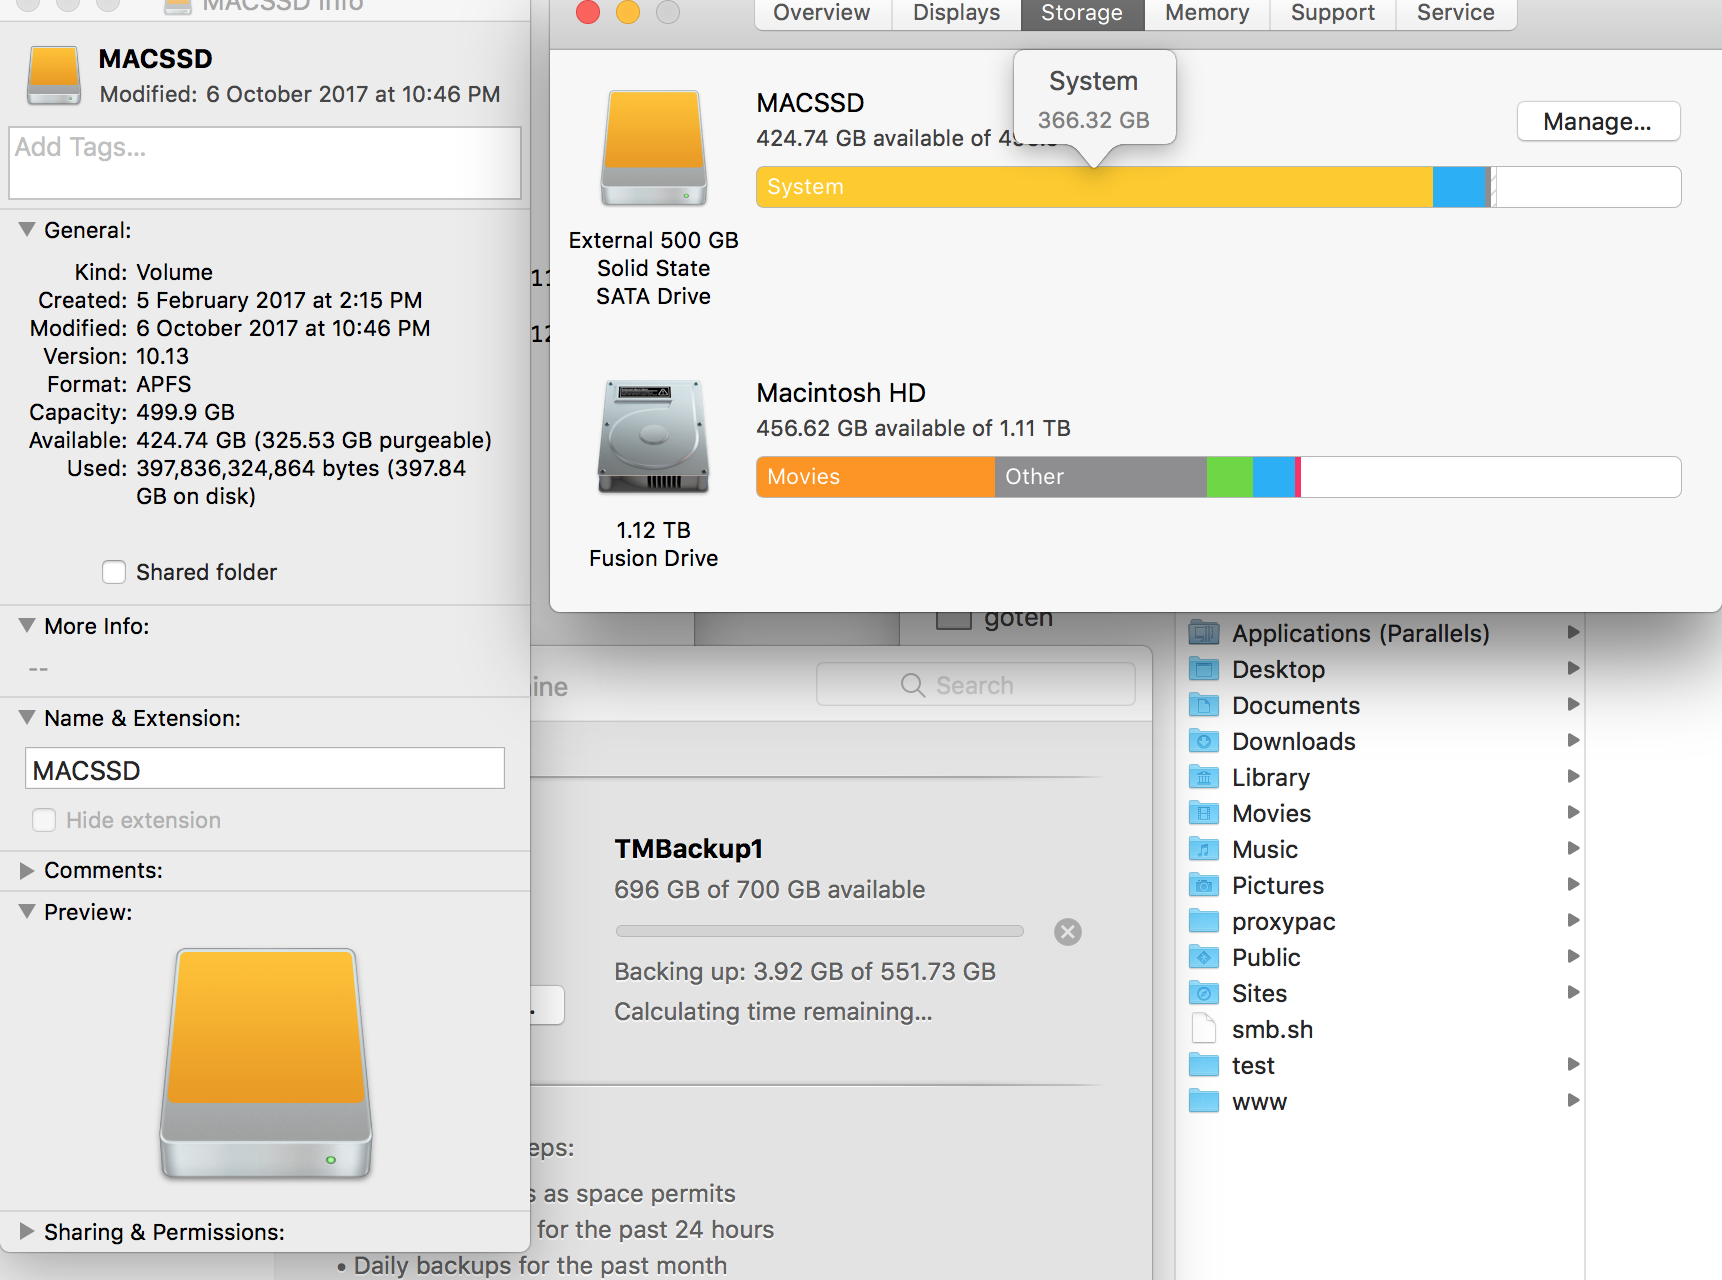Select the Pictures folder icon
This screenshot has height=1280, width=1722.
pyautogui.click(x=1204, y=885)
